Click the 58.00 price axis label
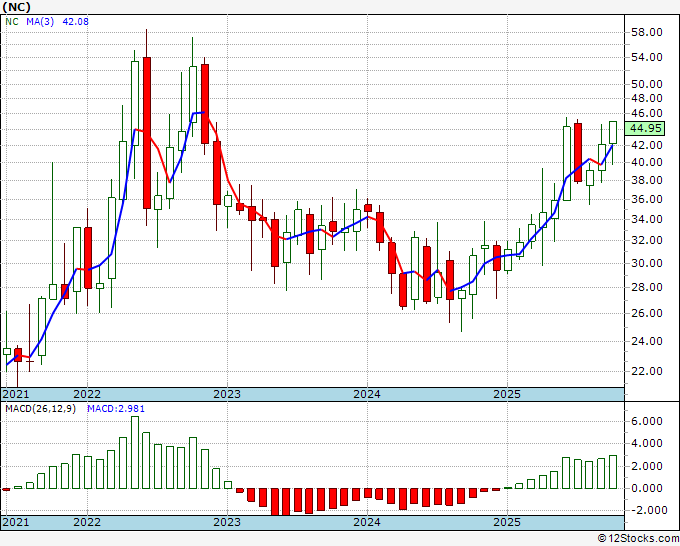The width and height of the screenshot is (680, 546). 647,32
